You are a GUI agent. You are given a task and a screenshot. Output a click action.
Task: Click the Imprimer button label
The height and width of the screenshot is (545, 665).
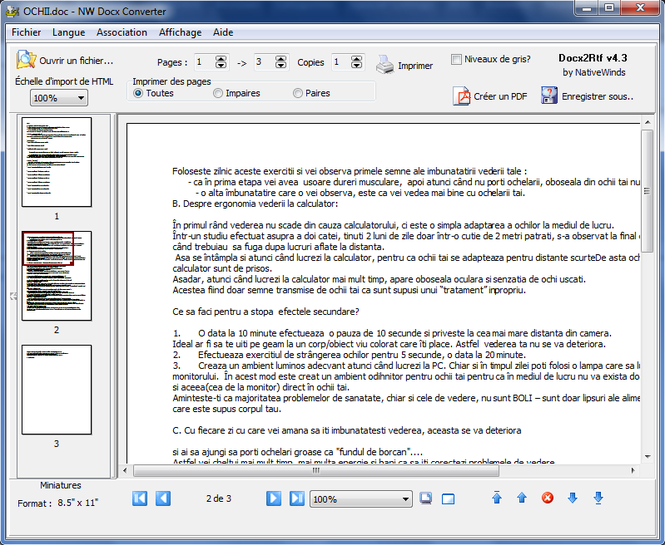tap(415, 66)
